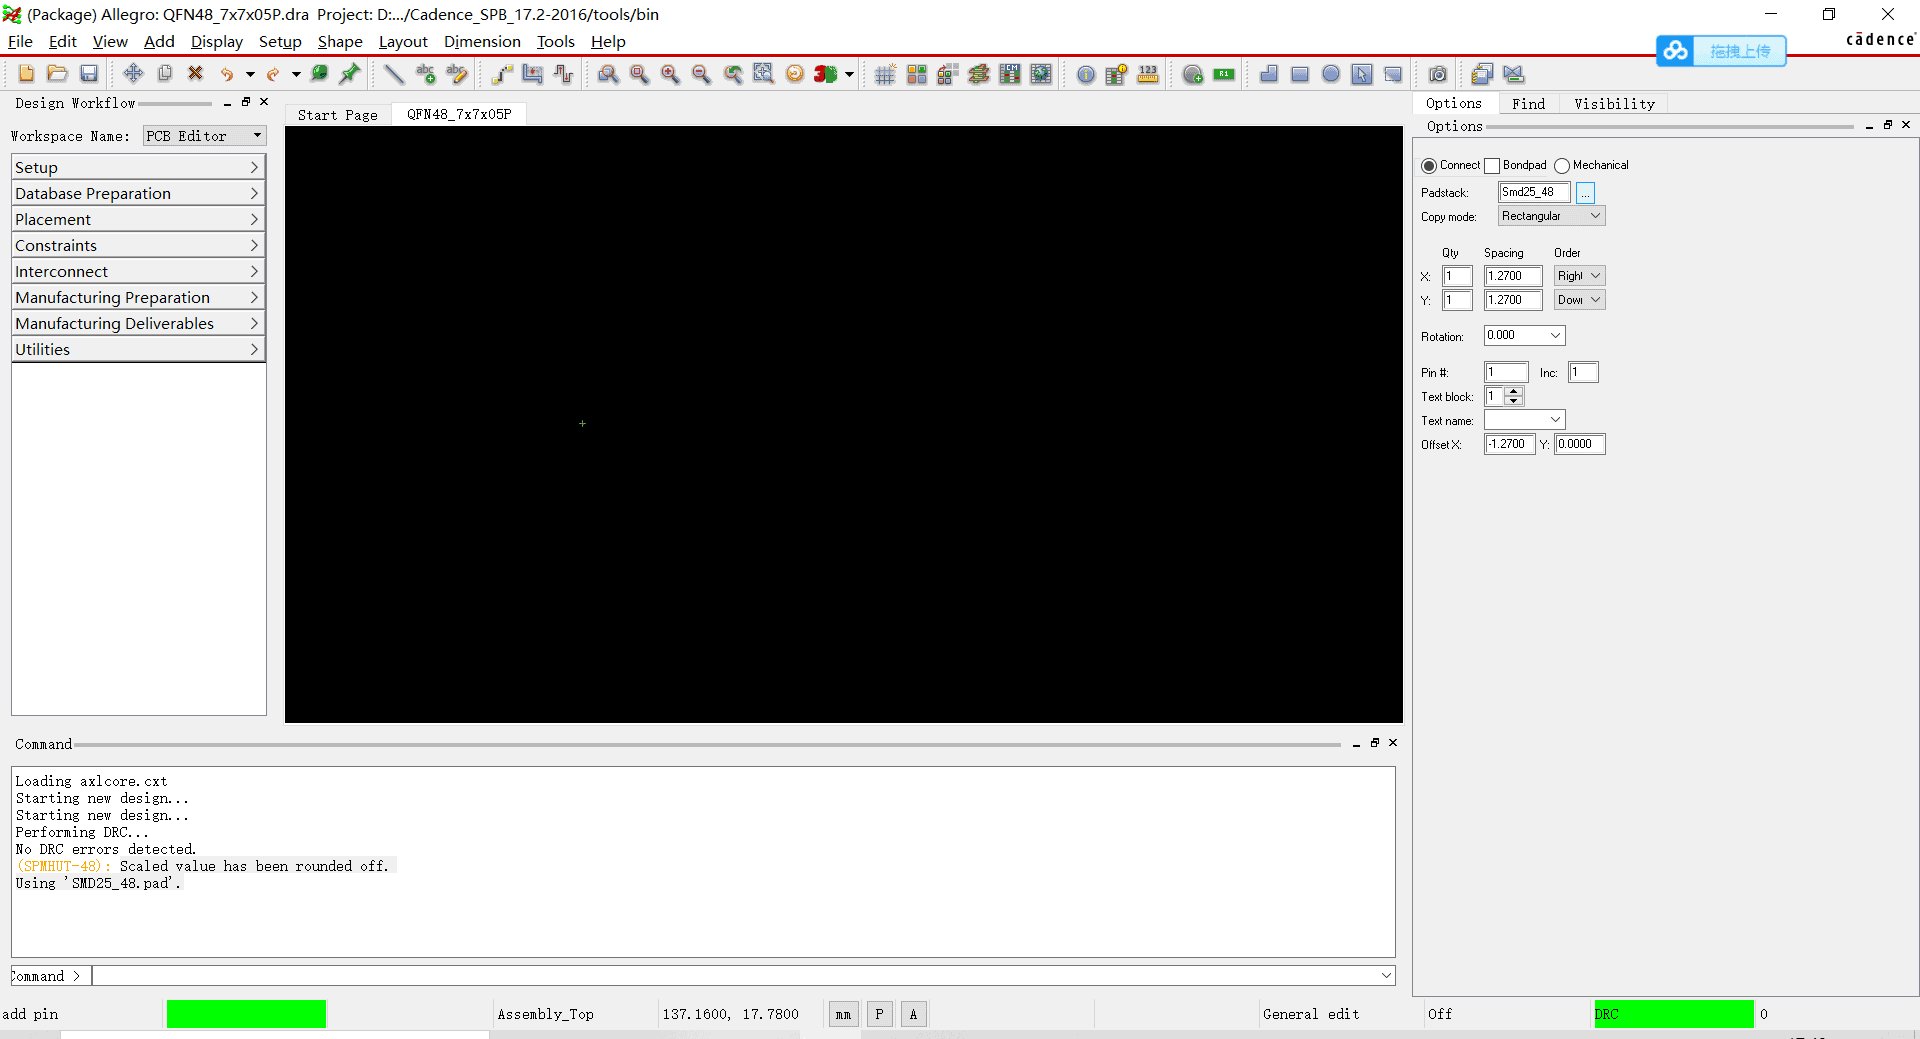Click the Pin # input field
This screenshot has height=1039, width=1920.
coord(1506,372)
